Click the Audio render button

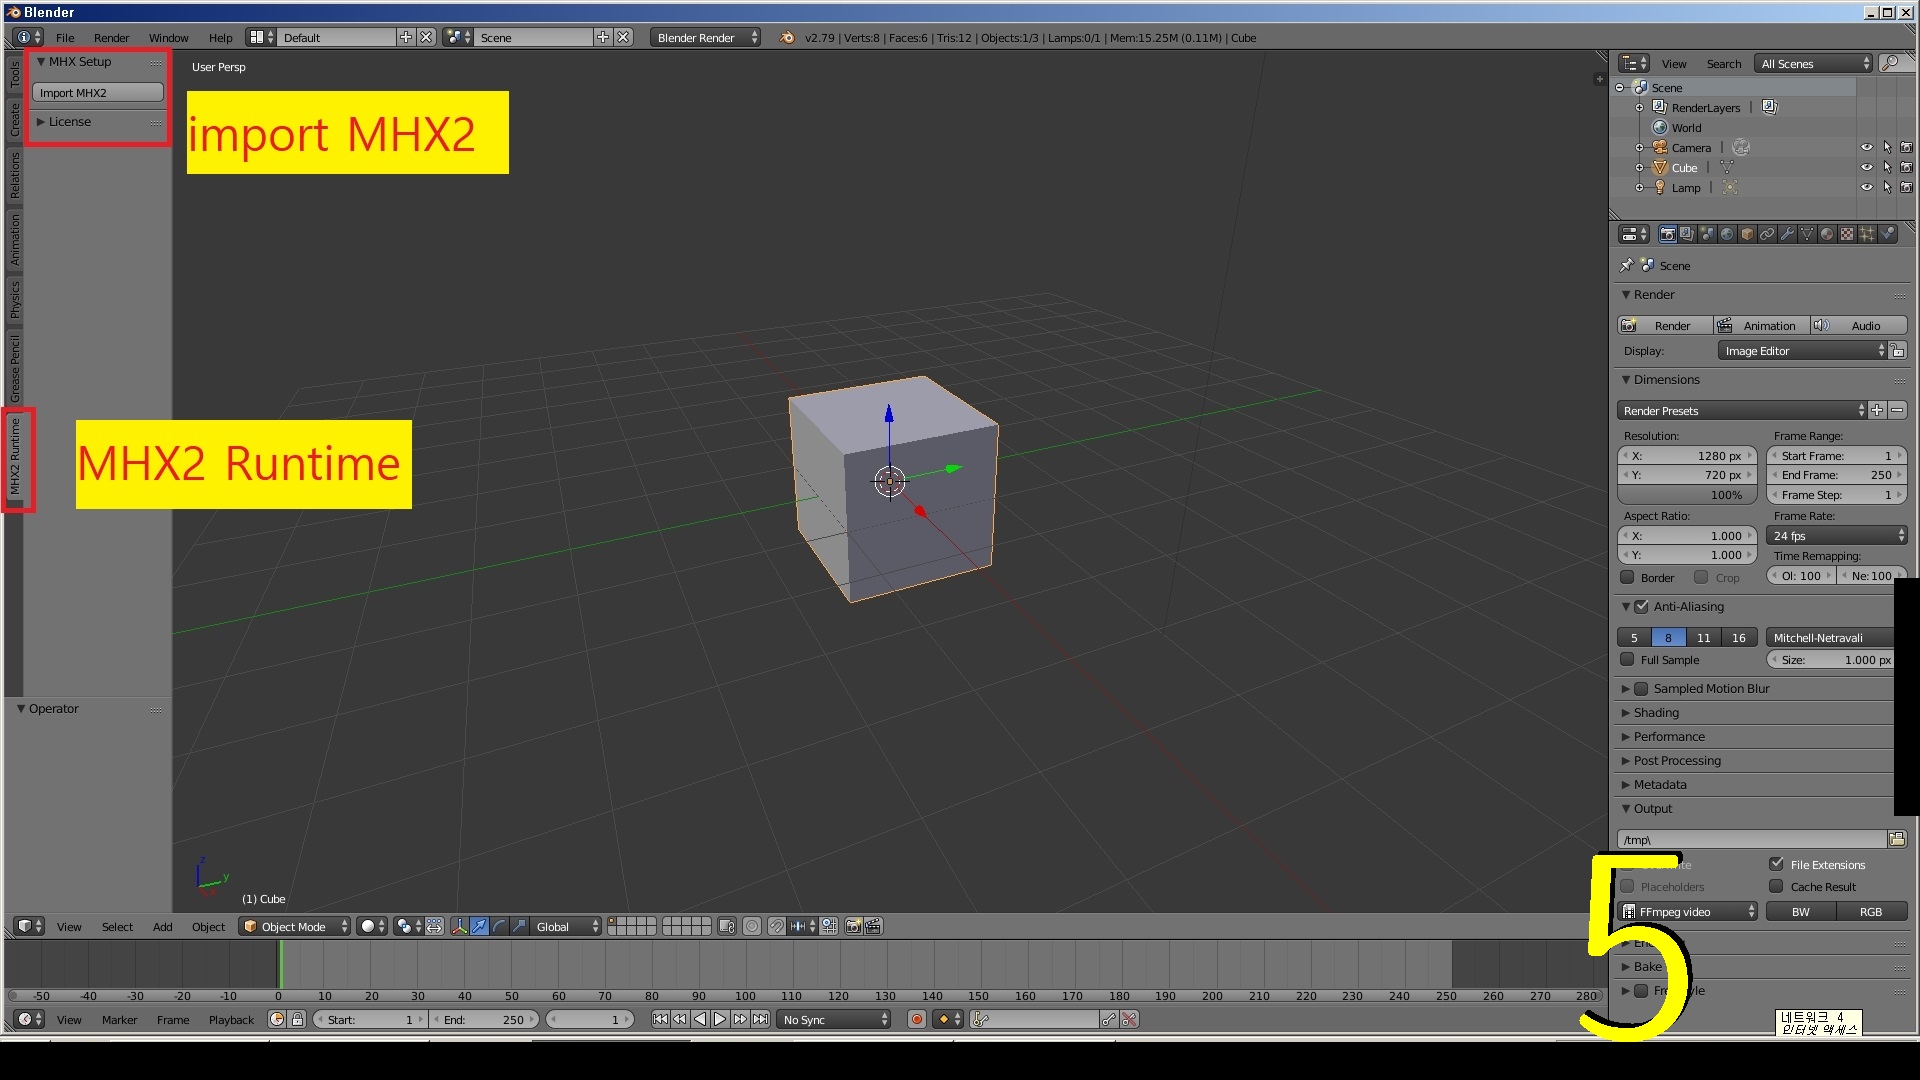[1858, 325]
